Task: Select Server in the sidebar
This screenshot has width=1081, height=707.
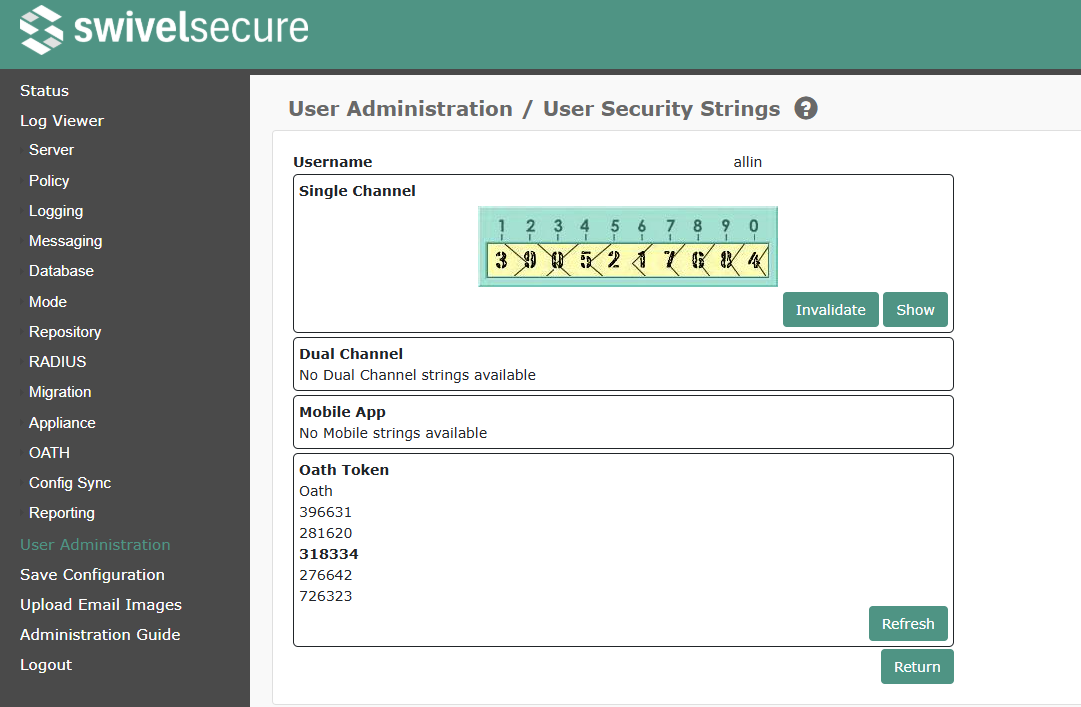Action: tap(51, 150)
